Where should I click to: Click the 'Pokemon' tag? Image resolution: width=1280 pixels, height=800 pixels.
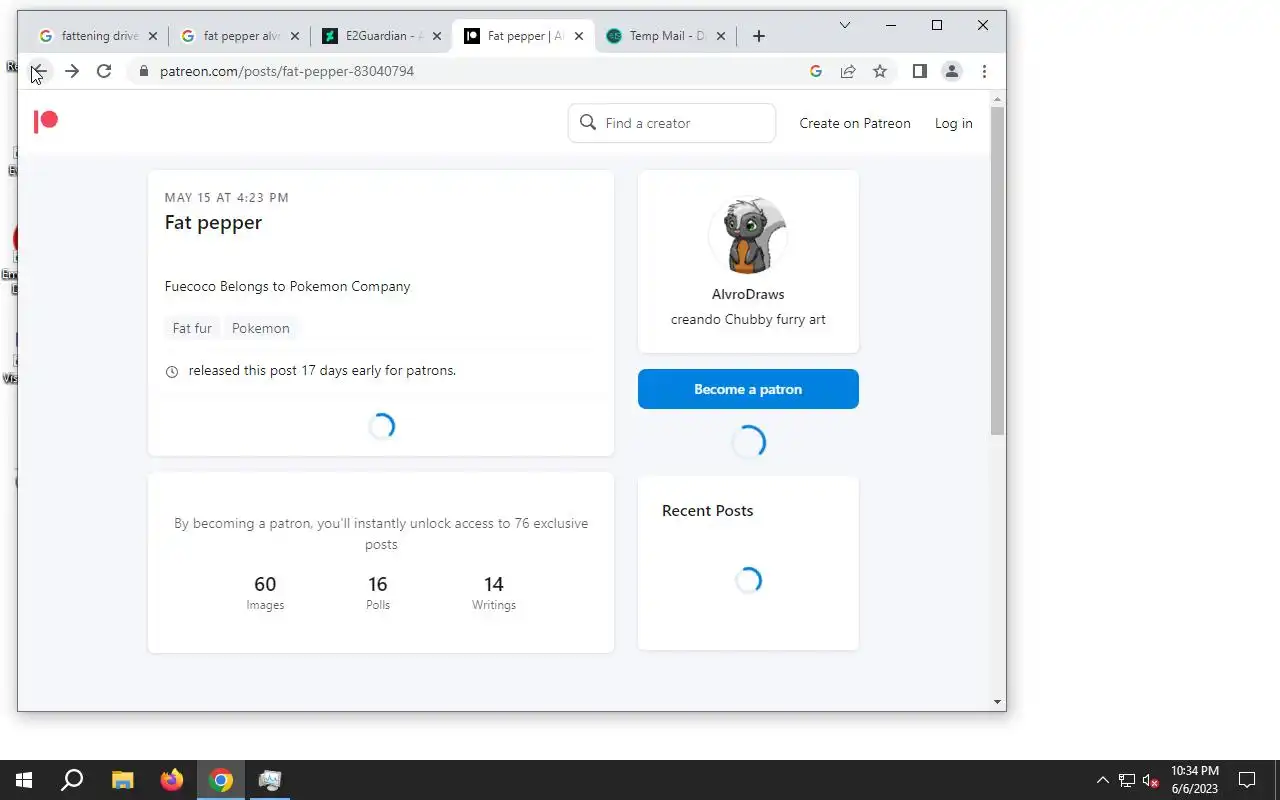tap(261, 328)
